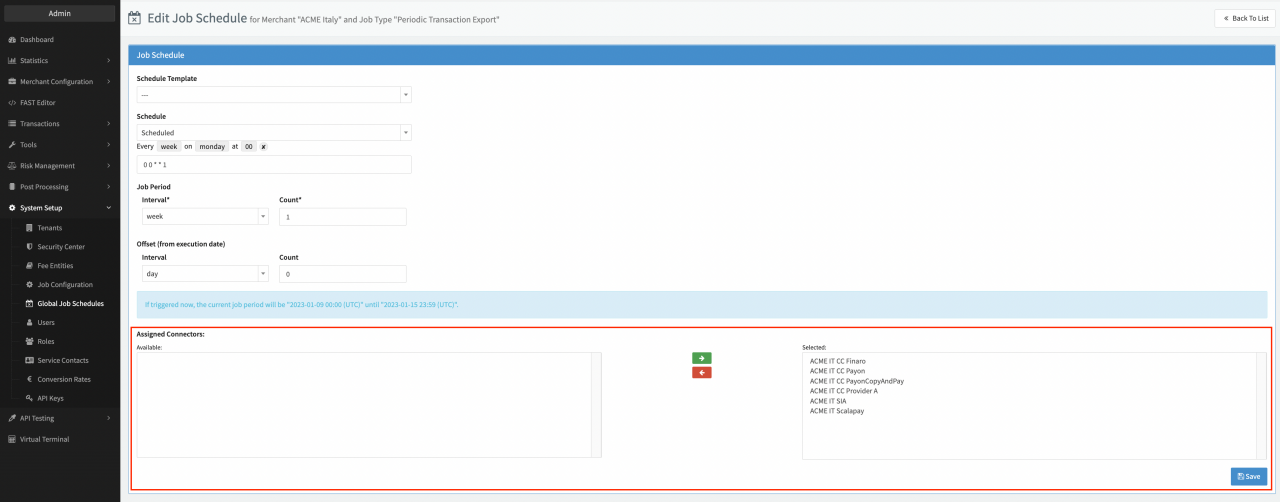Click the Dashboard icon in sidebar
The image size is (1280, 502).
pyautogui.click(x=12, y=40)
